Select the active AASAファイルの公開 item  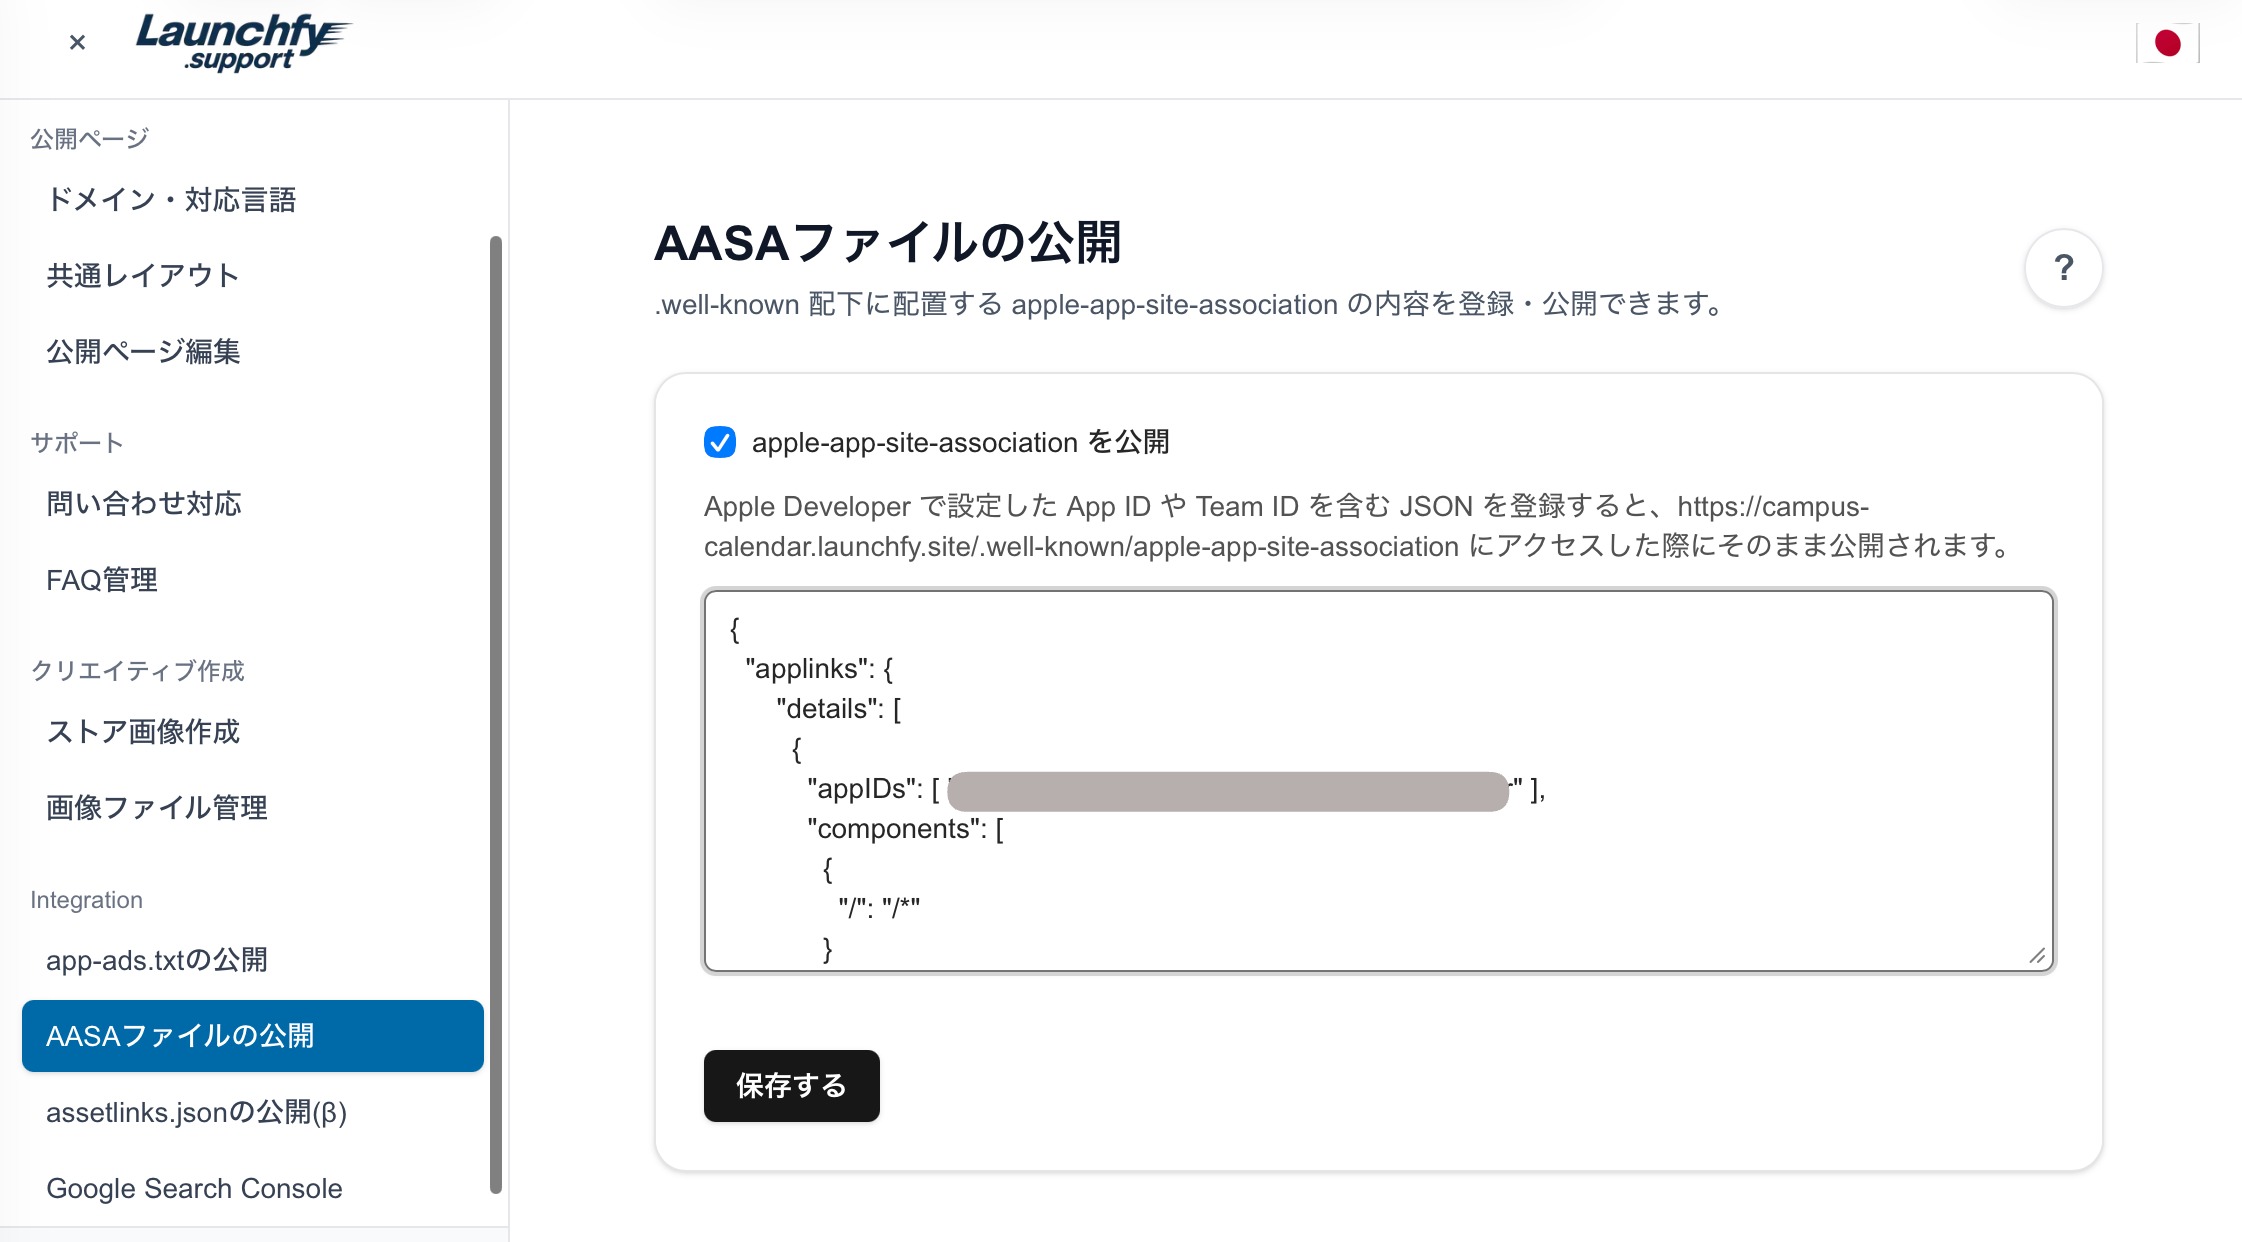coord(252,1036)
